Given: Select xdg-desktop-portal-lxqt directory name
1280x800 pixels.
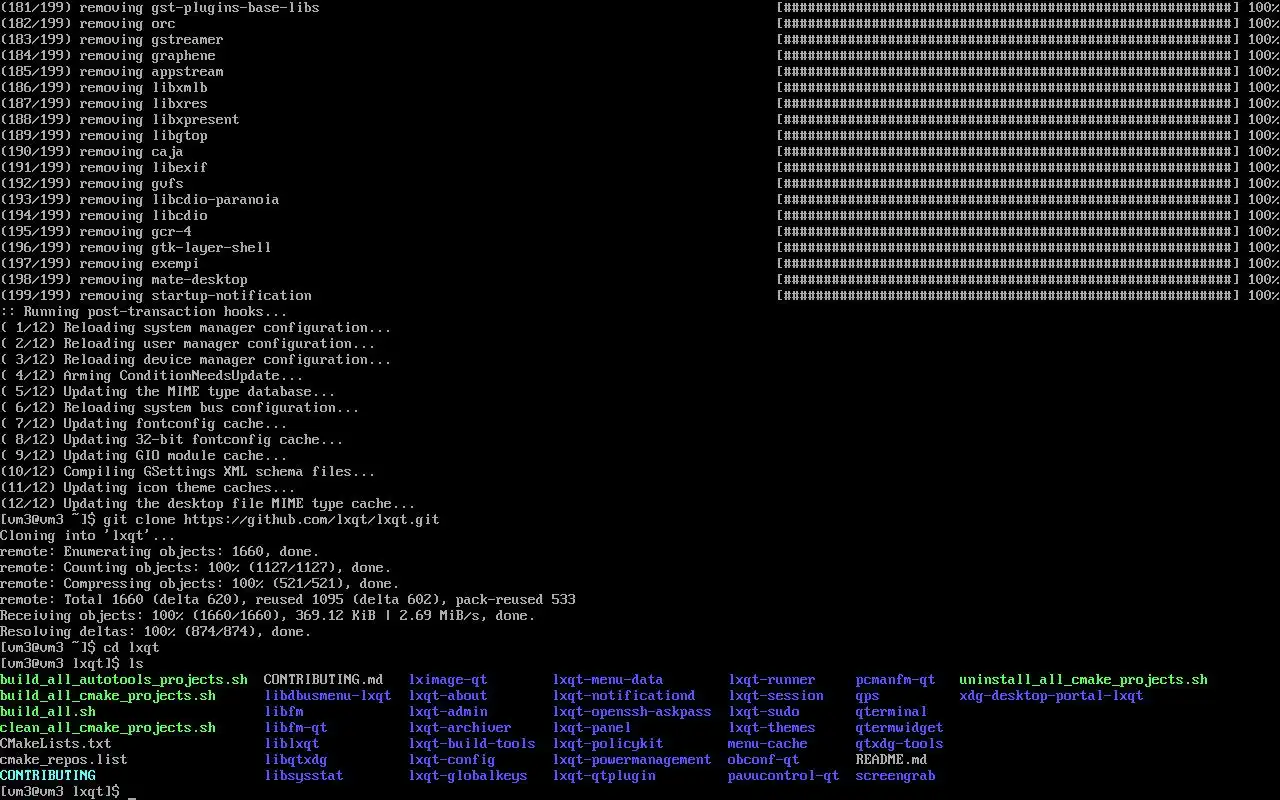Looking at the screenshot, I should click(1052, 696).
